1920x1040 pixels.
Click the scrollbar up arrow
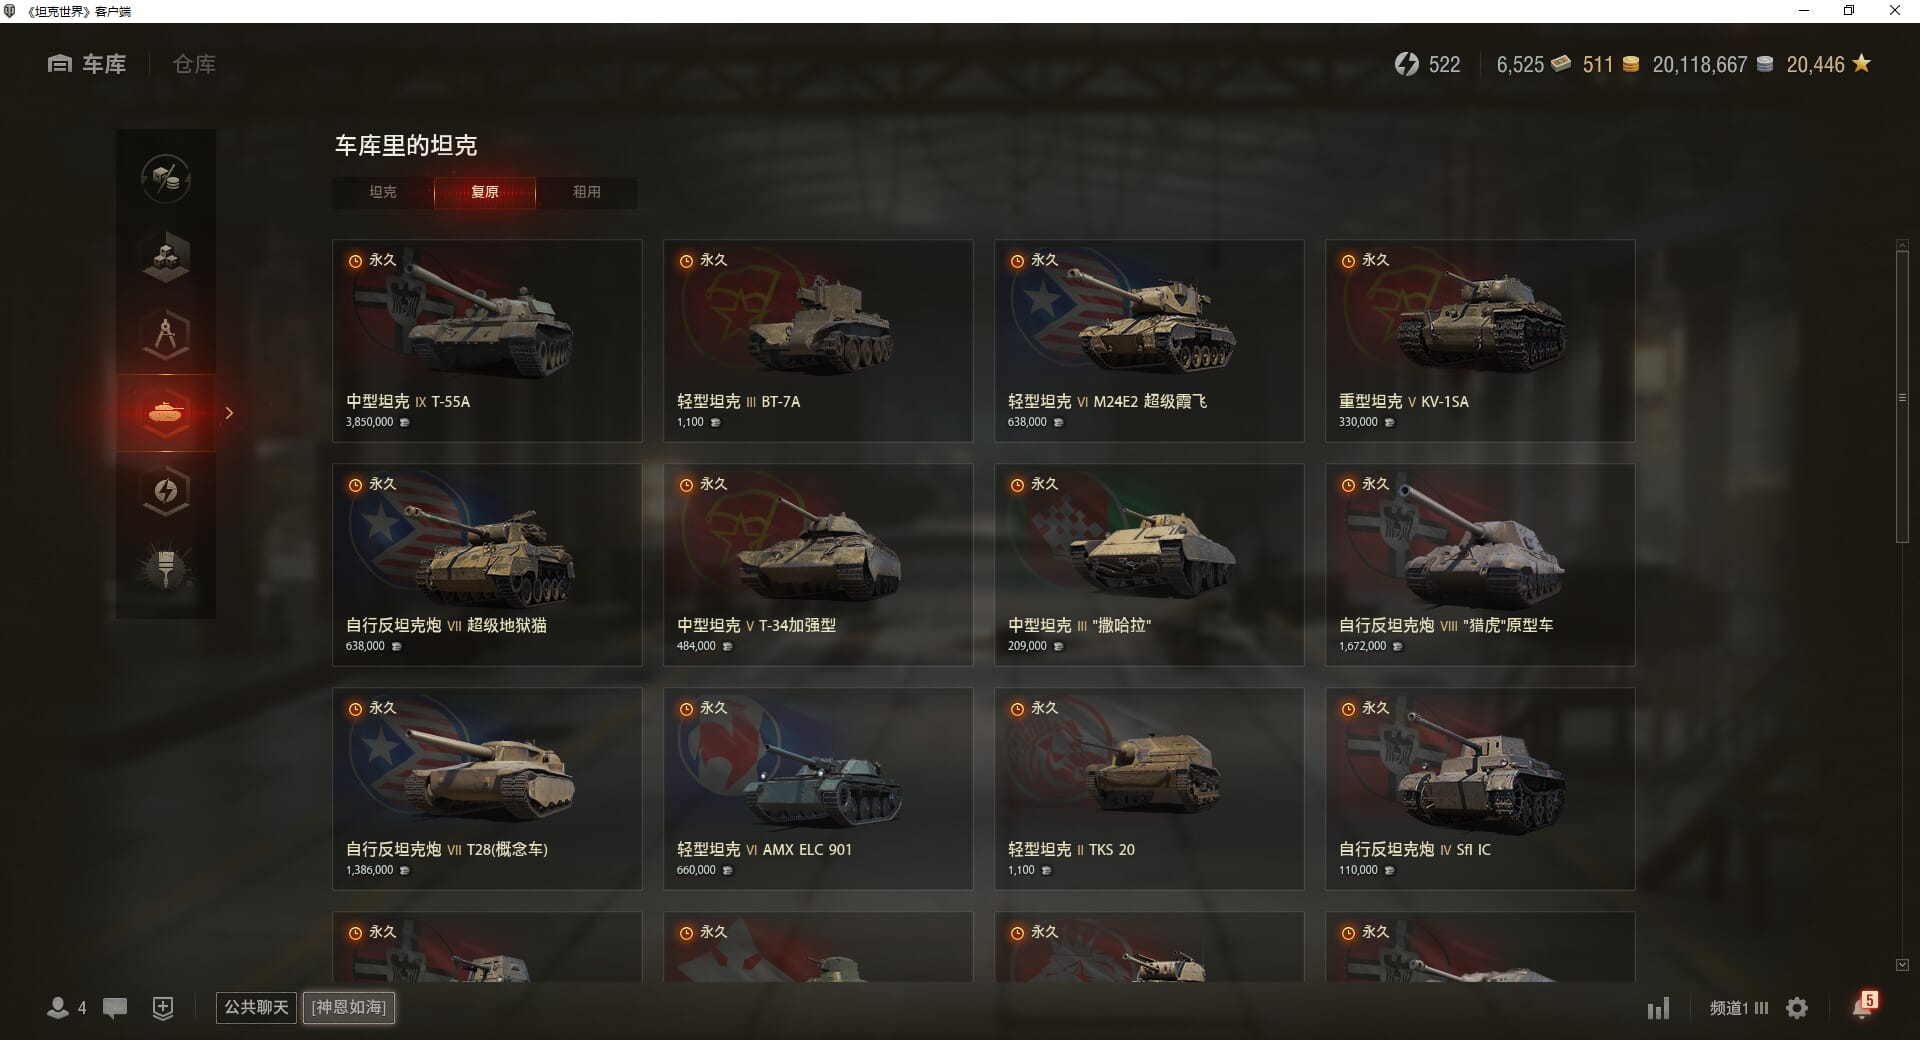tap(1902, 245)
